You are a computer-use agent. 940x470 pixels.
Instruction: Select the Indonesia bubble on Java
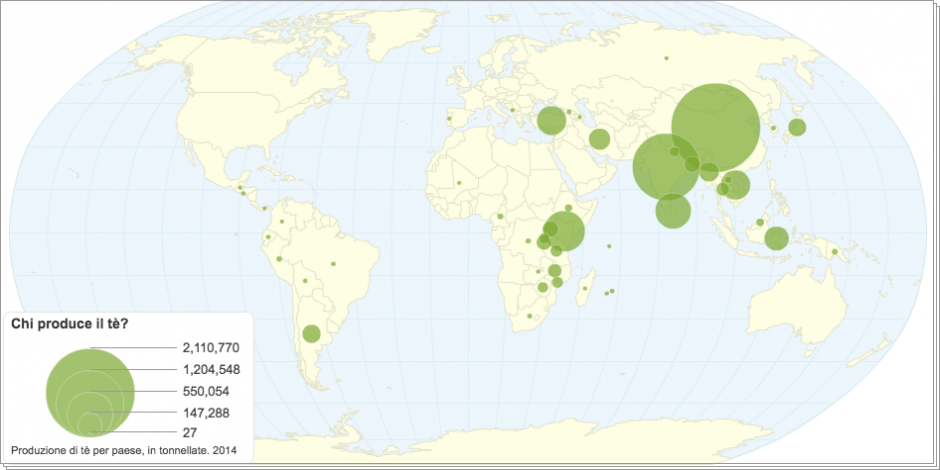(775, 238)
